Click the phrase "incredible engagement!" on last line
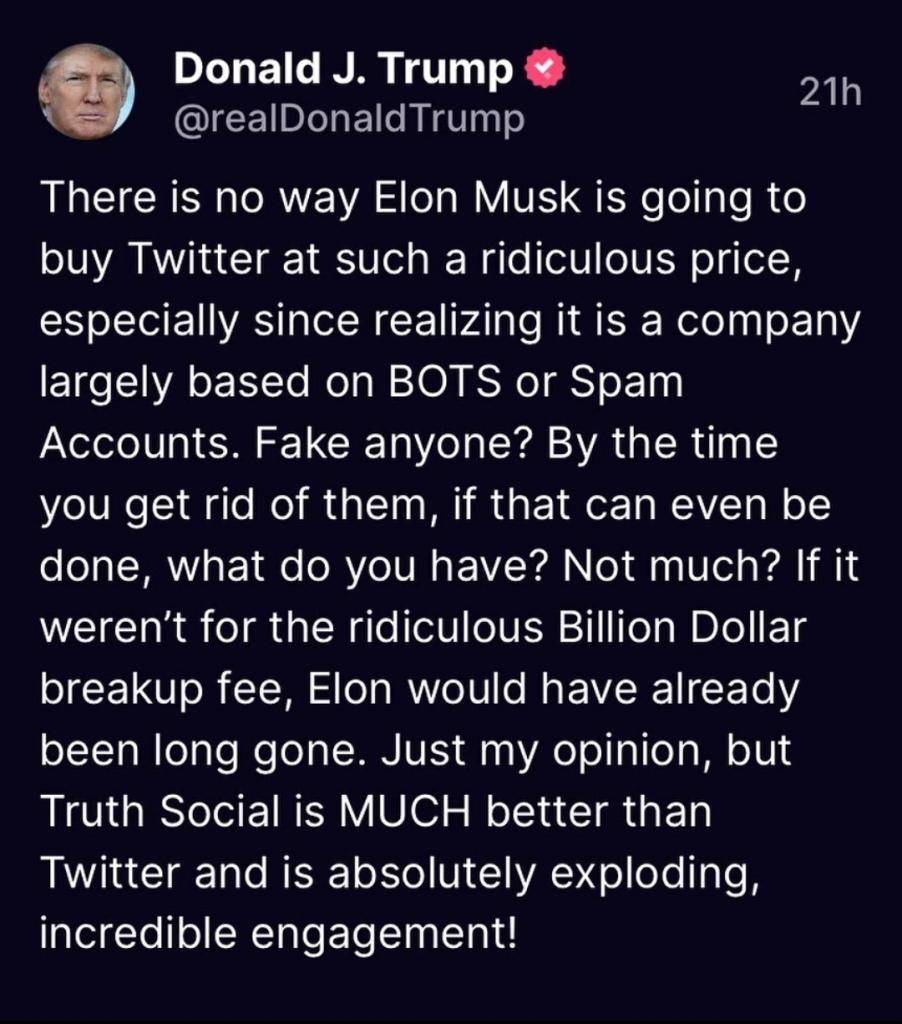Viewport: 902px width, 1024px height. [279, 933]
